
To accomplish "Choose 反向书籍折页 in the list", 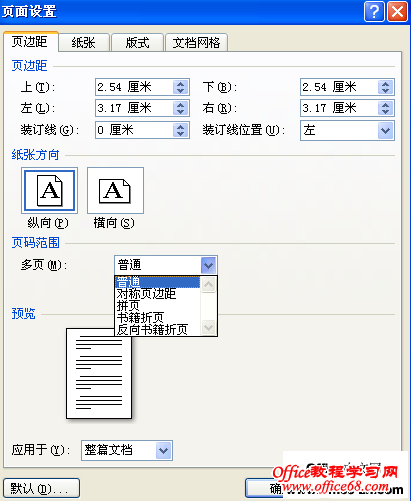I will tap(158, 330).
